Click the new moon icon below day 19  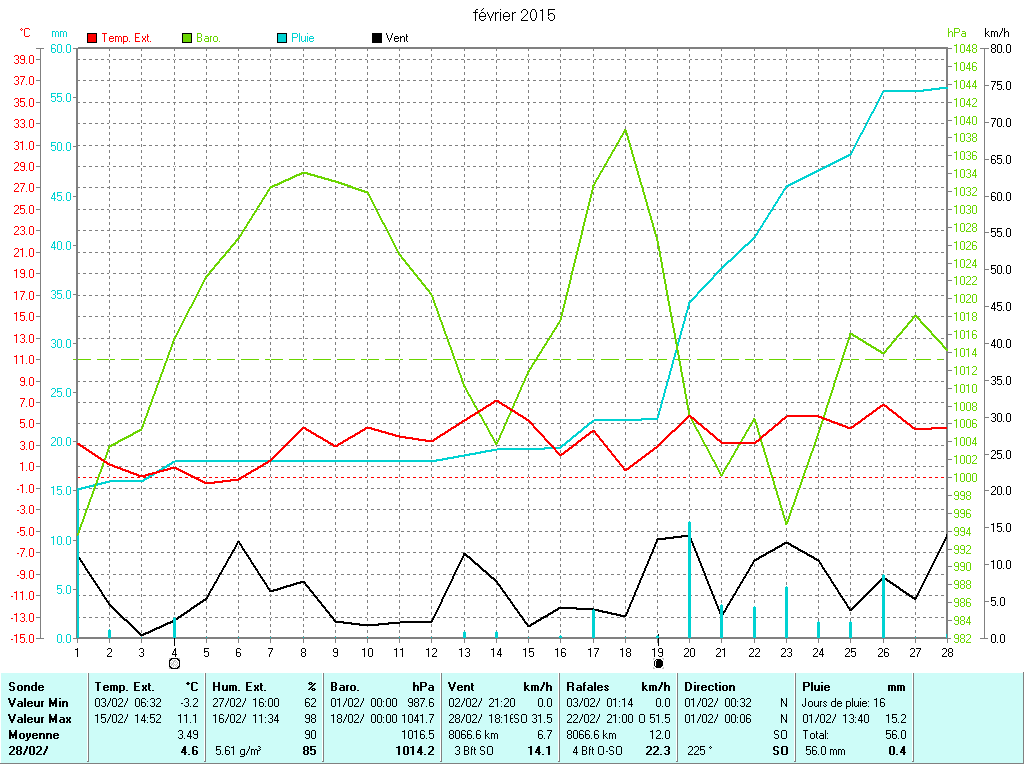(658, 662)
